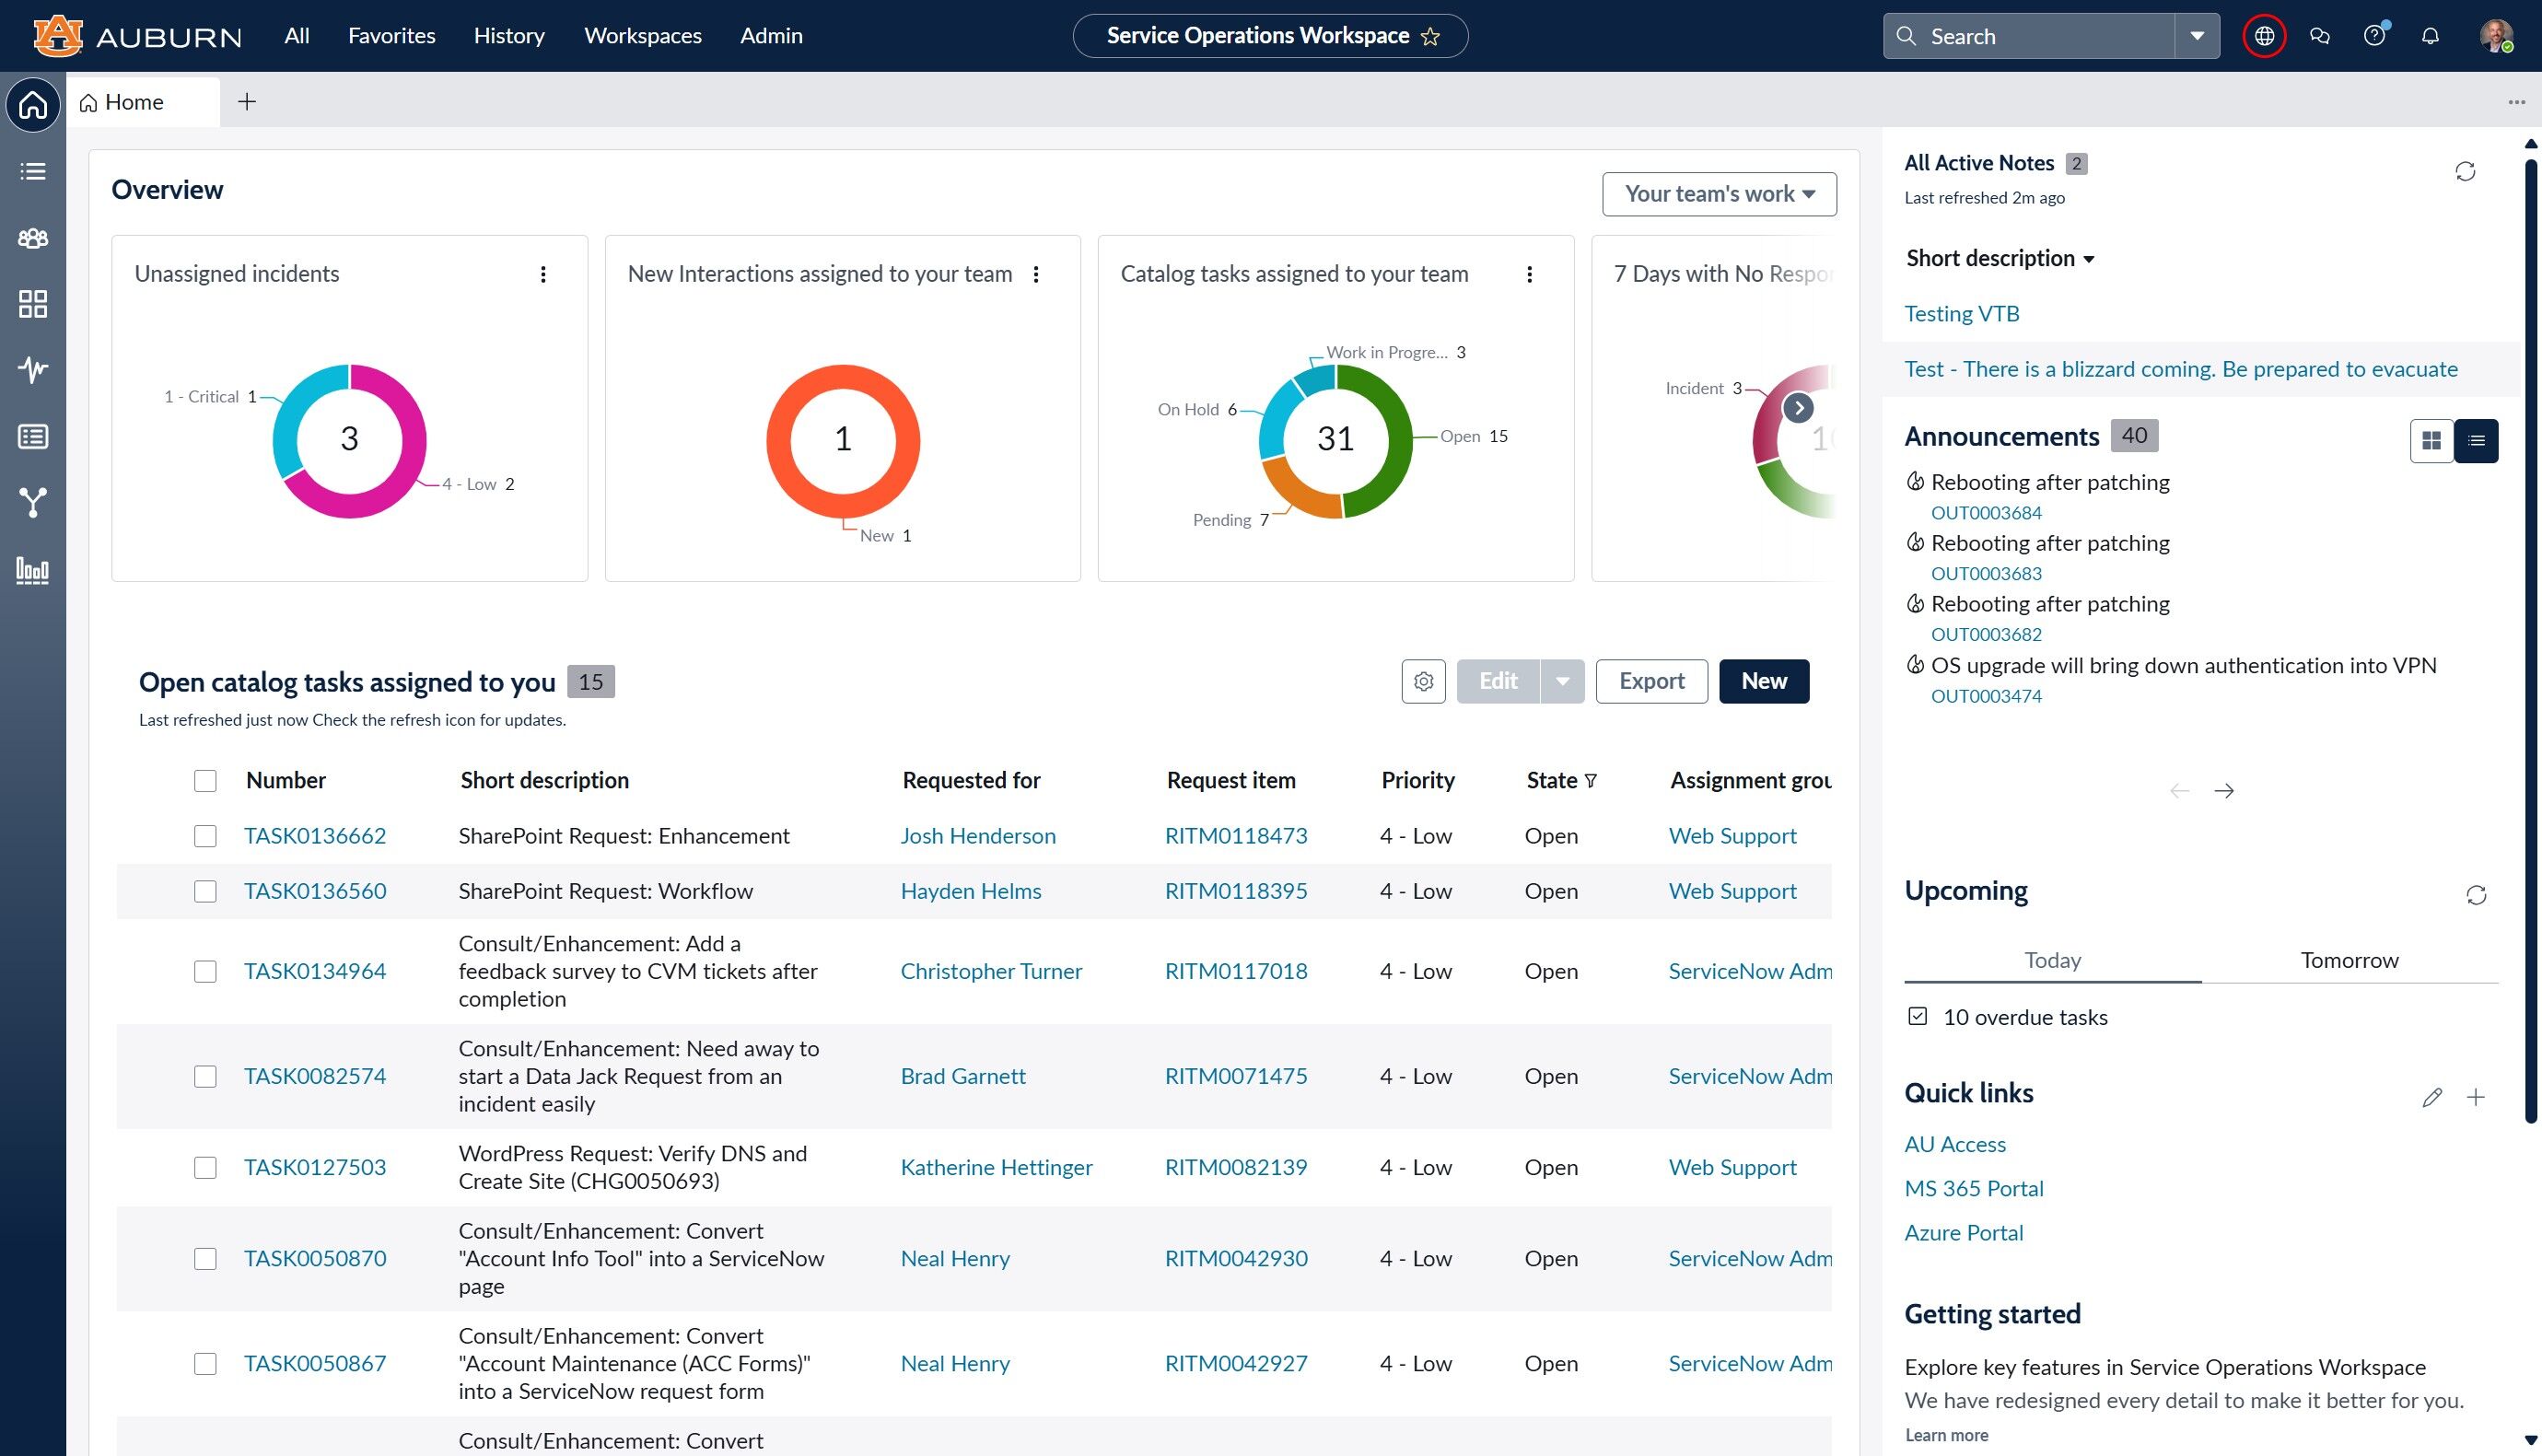Switch Announcements to card view
Image resolution: width=2542 pixels, height=1456 pixels.
2432,441
